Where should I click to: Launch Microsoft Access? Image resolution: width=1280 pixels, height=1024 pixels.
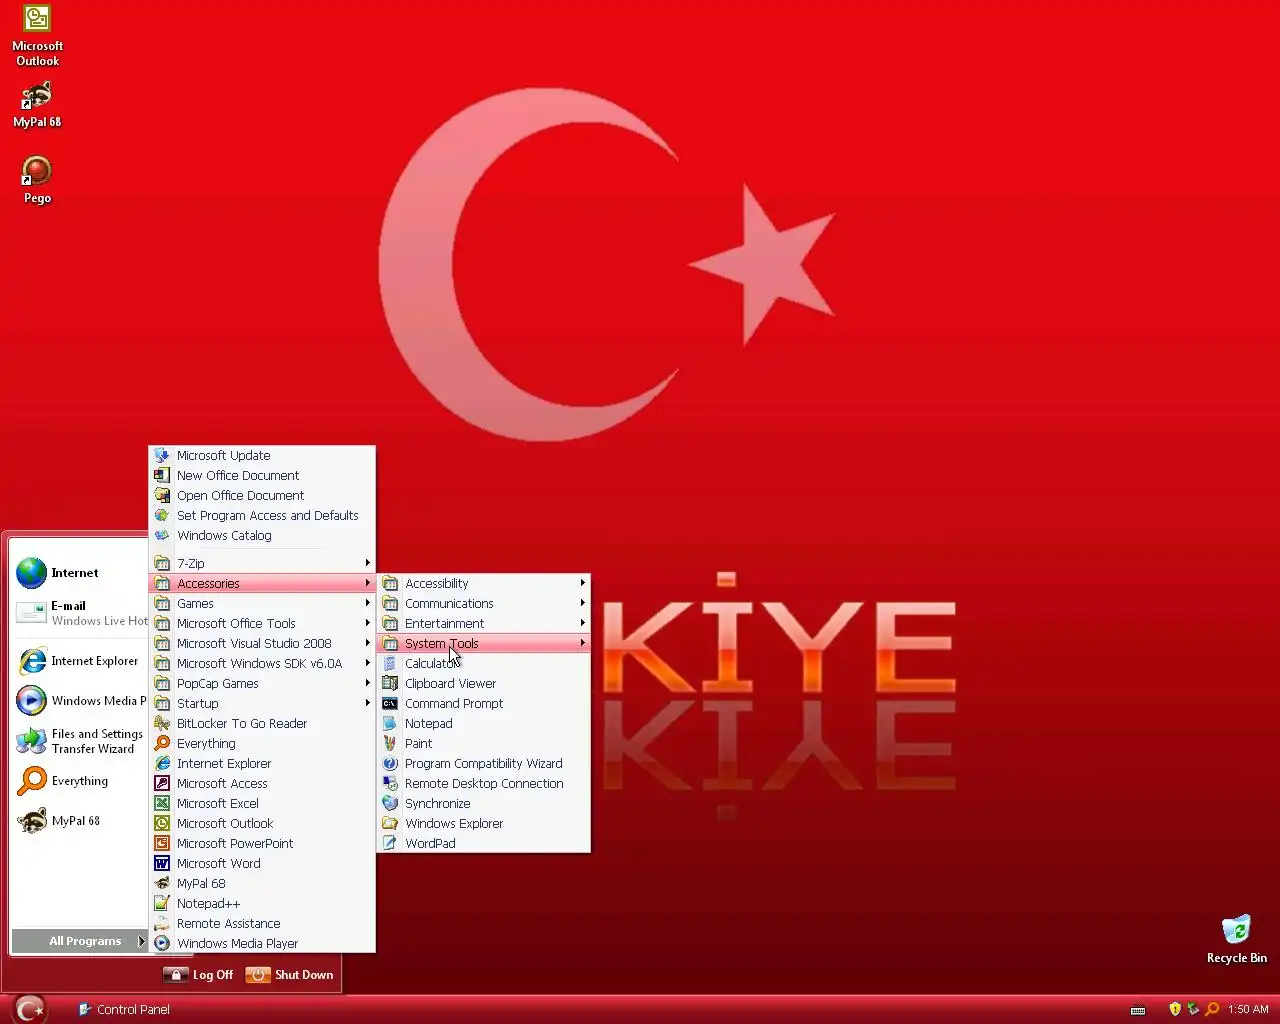point(262,783)
